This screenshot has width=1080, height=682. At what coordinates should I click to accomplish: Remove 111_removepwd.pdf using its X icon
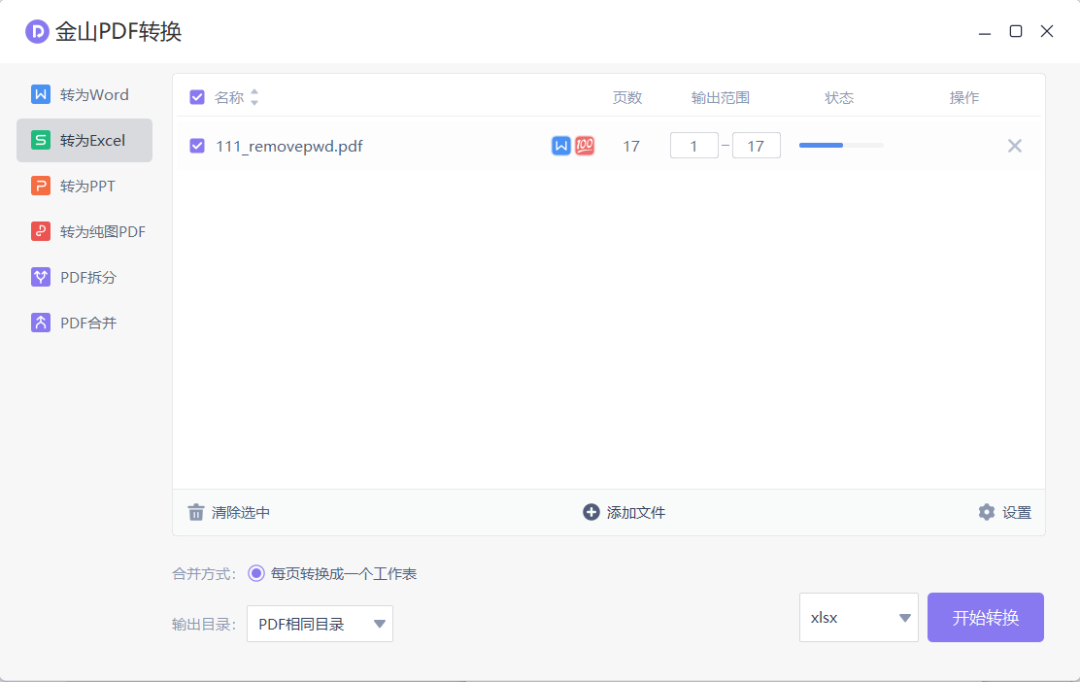[1015, 146]
